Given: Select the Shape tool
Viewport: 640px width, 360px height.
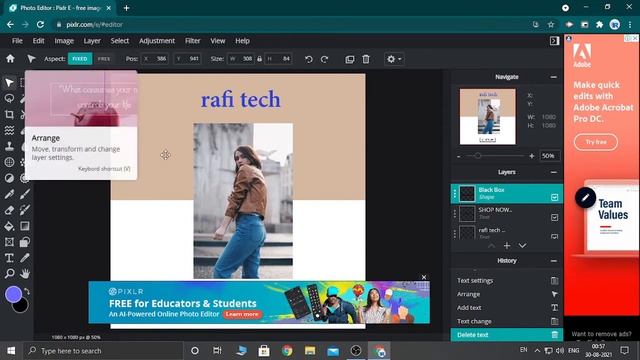Looking at the screenshot, I should (25, 242).
